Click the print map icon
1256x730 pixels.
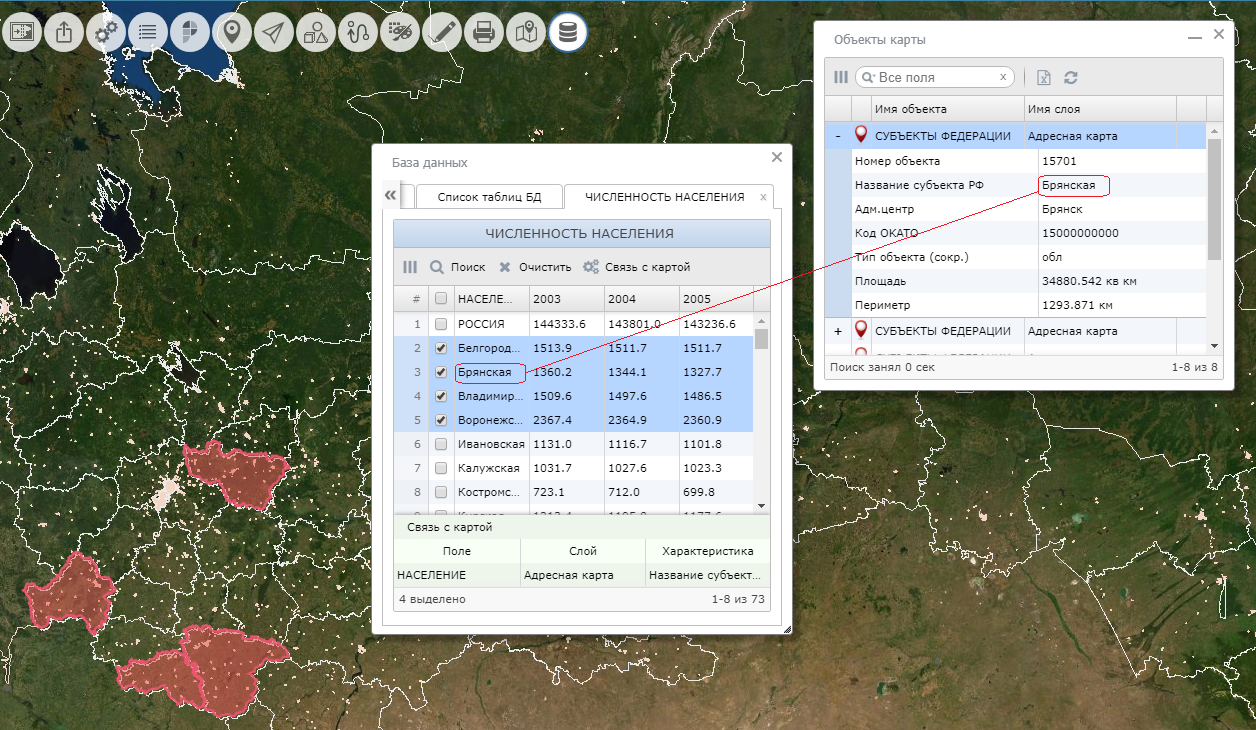pyautogui.click(x=484, y=33)
